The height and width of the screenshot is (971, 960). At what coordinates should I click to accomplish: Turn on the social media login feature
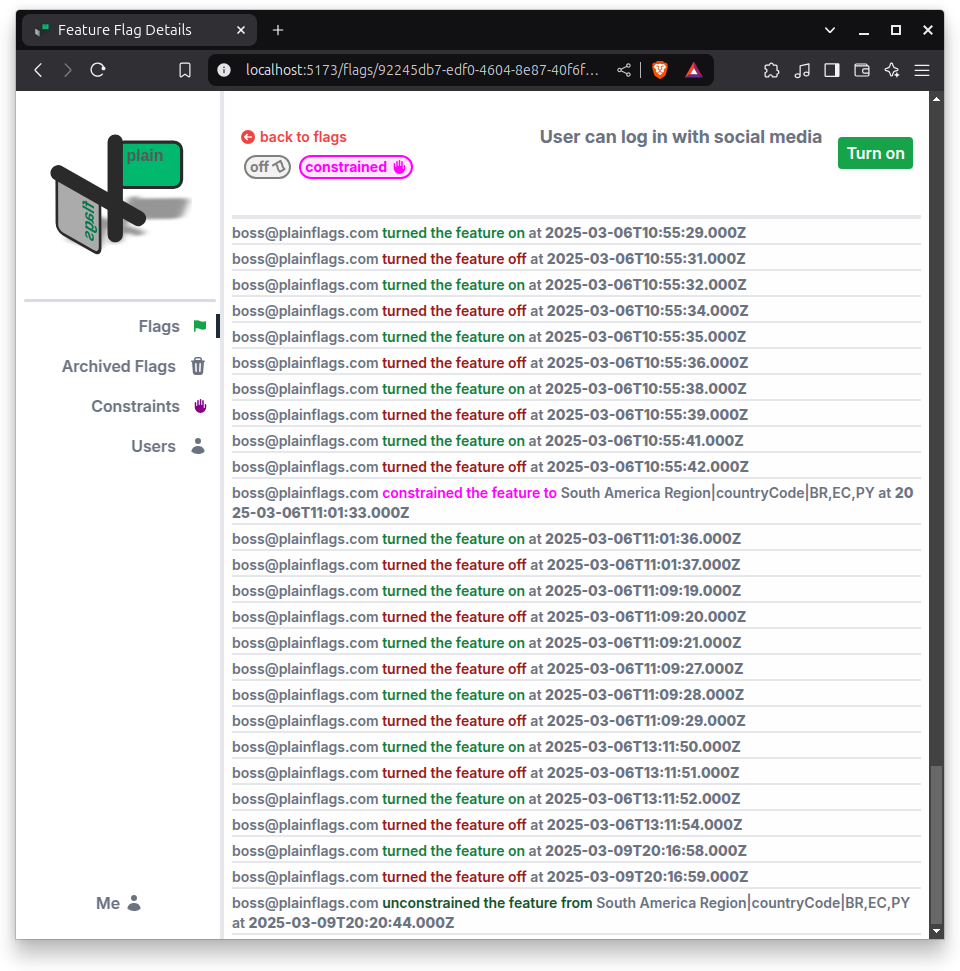(x=875, y=153)
